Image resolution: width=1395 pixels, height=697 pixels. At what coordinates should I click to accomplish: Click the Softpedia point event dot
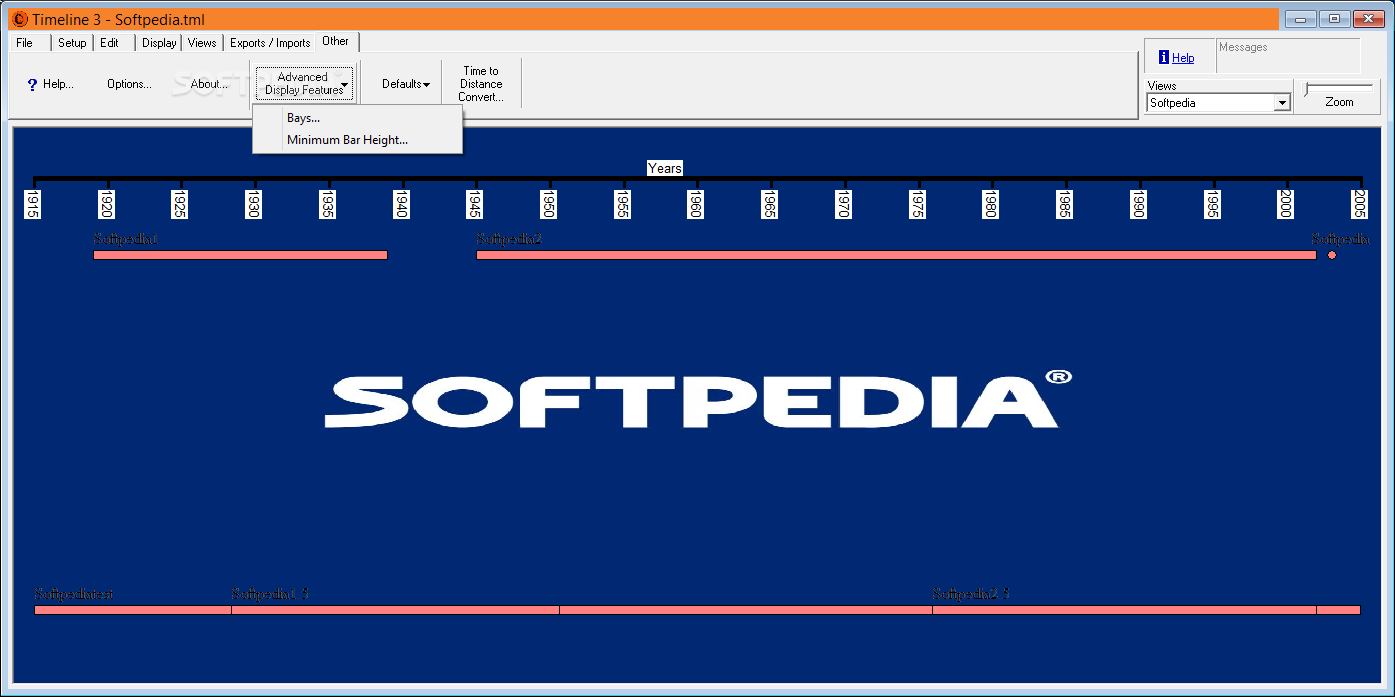coord(1332,255)
